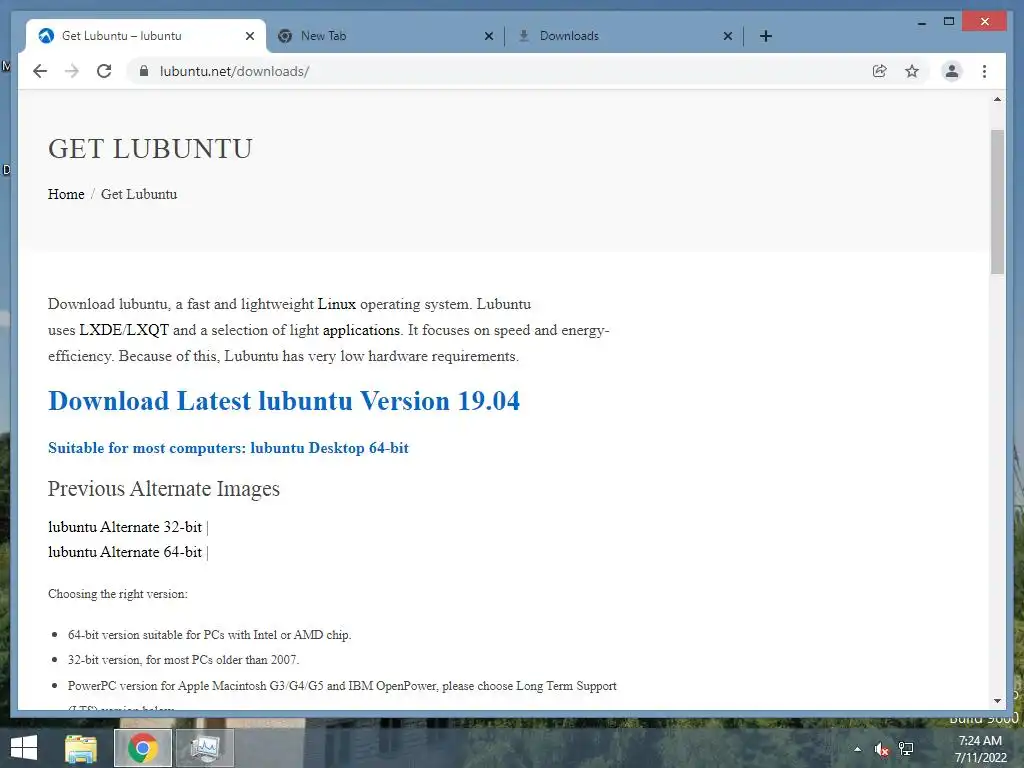Viewport: 1024px width, 768px height.
Task: Click the muted volume tray icon
Action: (881, 749)
